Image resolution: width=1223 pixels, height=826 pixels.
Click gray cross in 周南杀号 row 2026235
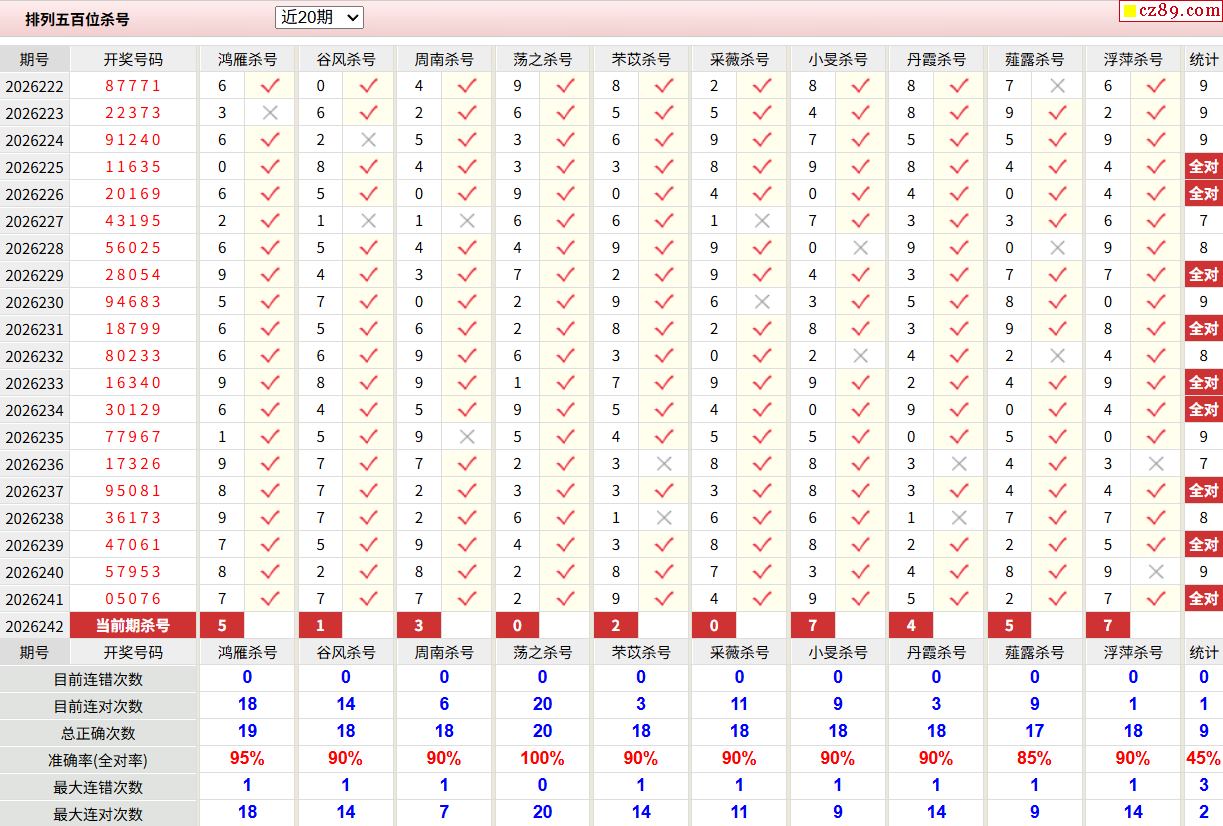click(x=467, y=437)
